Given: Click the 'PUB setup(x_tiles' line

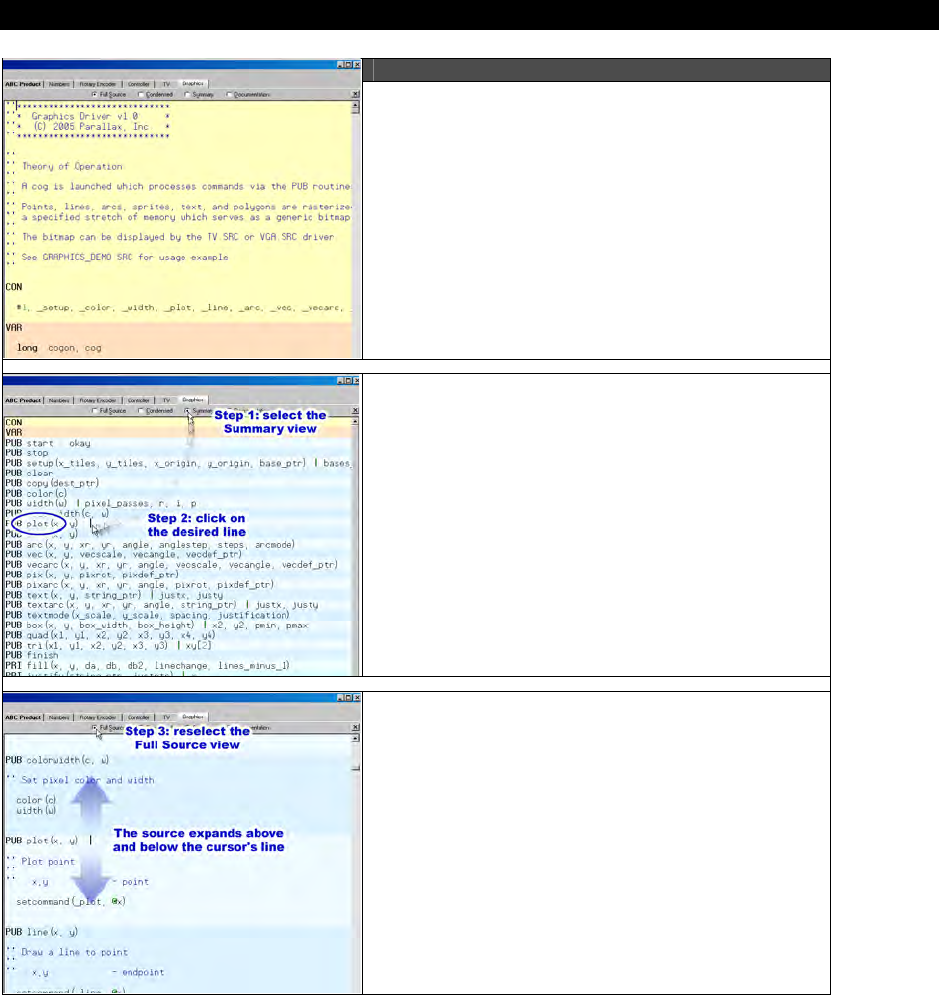Looking at the screenshot, I should (178, 463).
